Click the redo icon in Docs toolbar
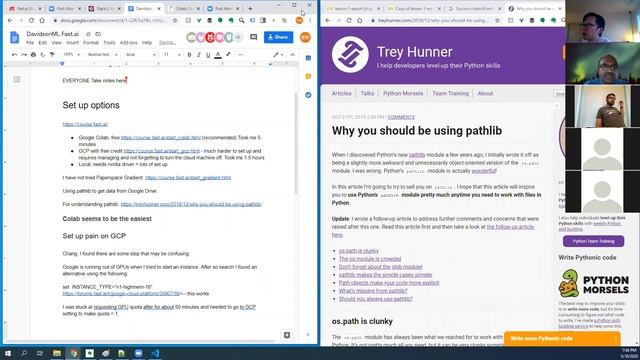640x360 pixels. 24,55
